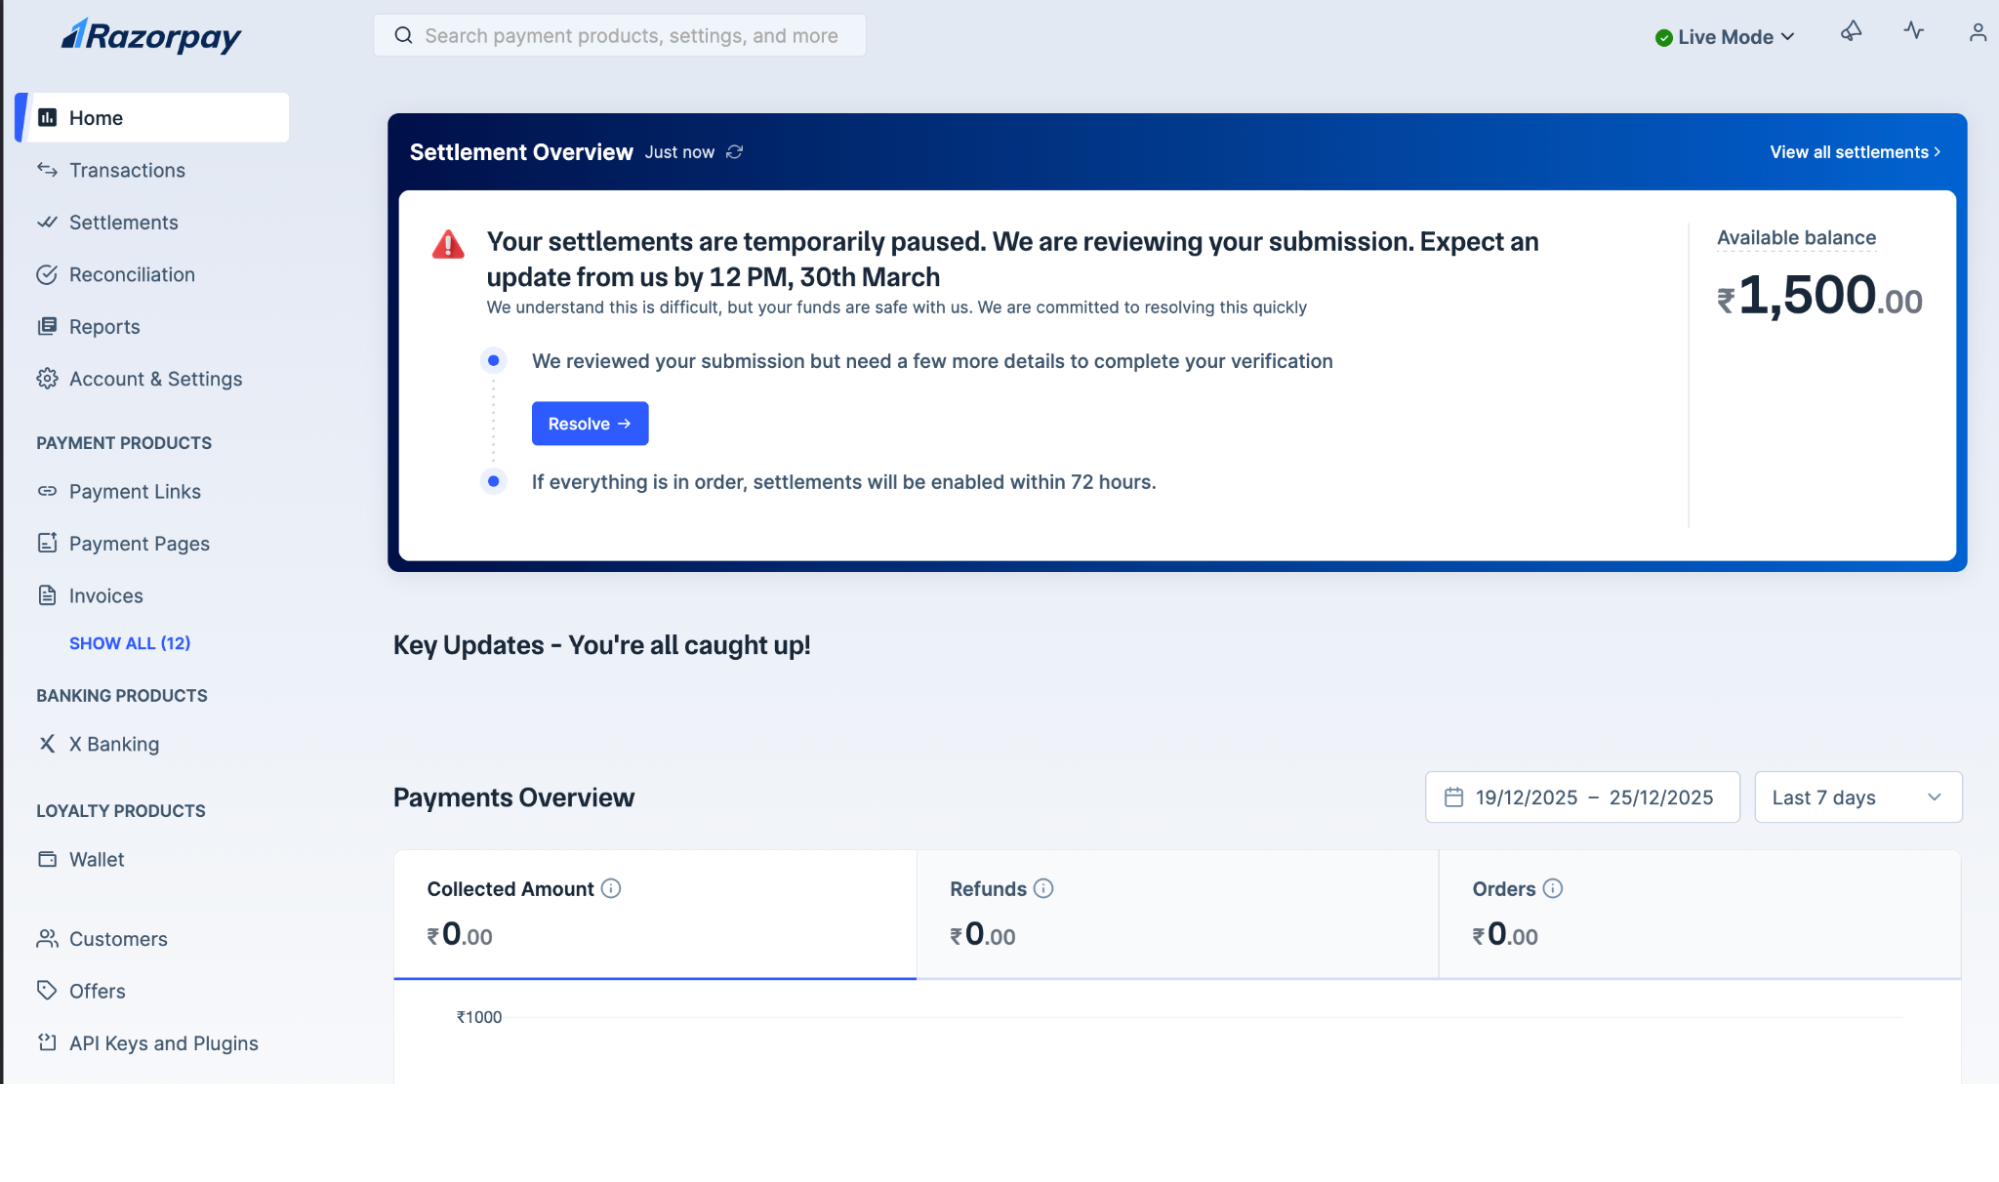Image resolution: width=1999 pixels, height=1182 pixels.
Task: Click the Orders info icon
Action: 1552,889
